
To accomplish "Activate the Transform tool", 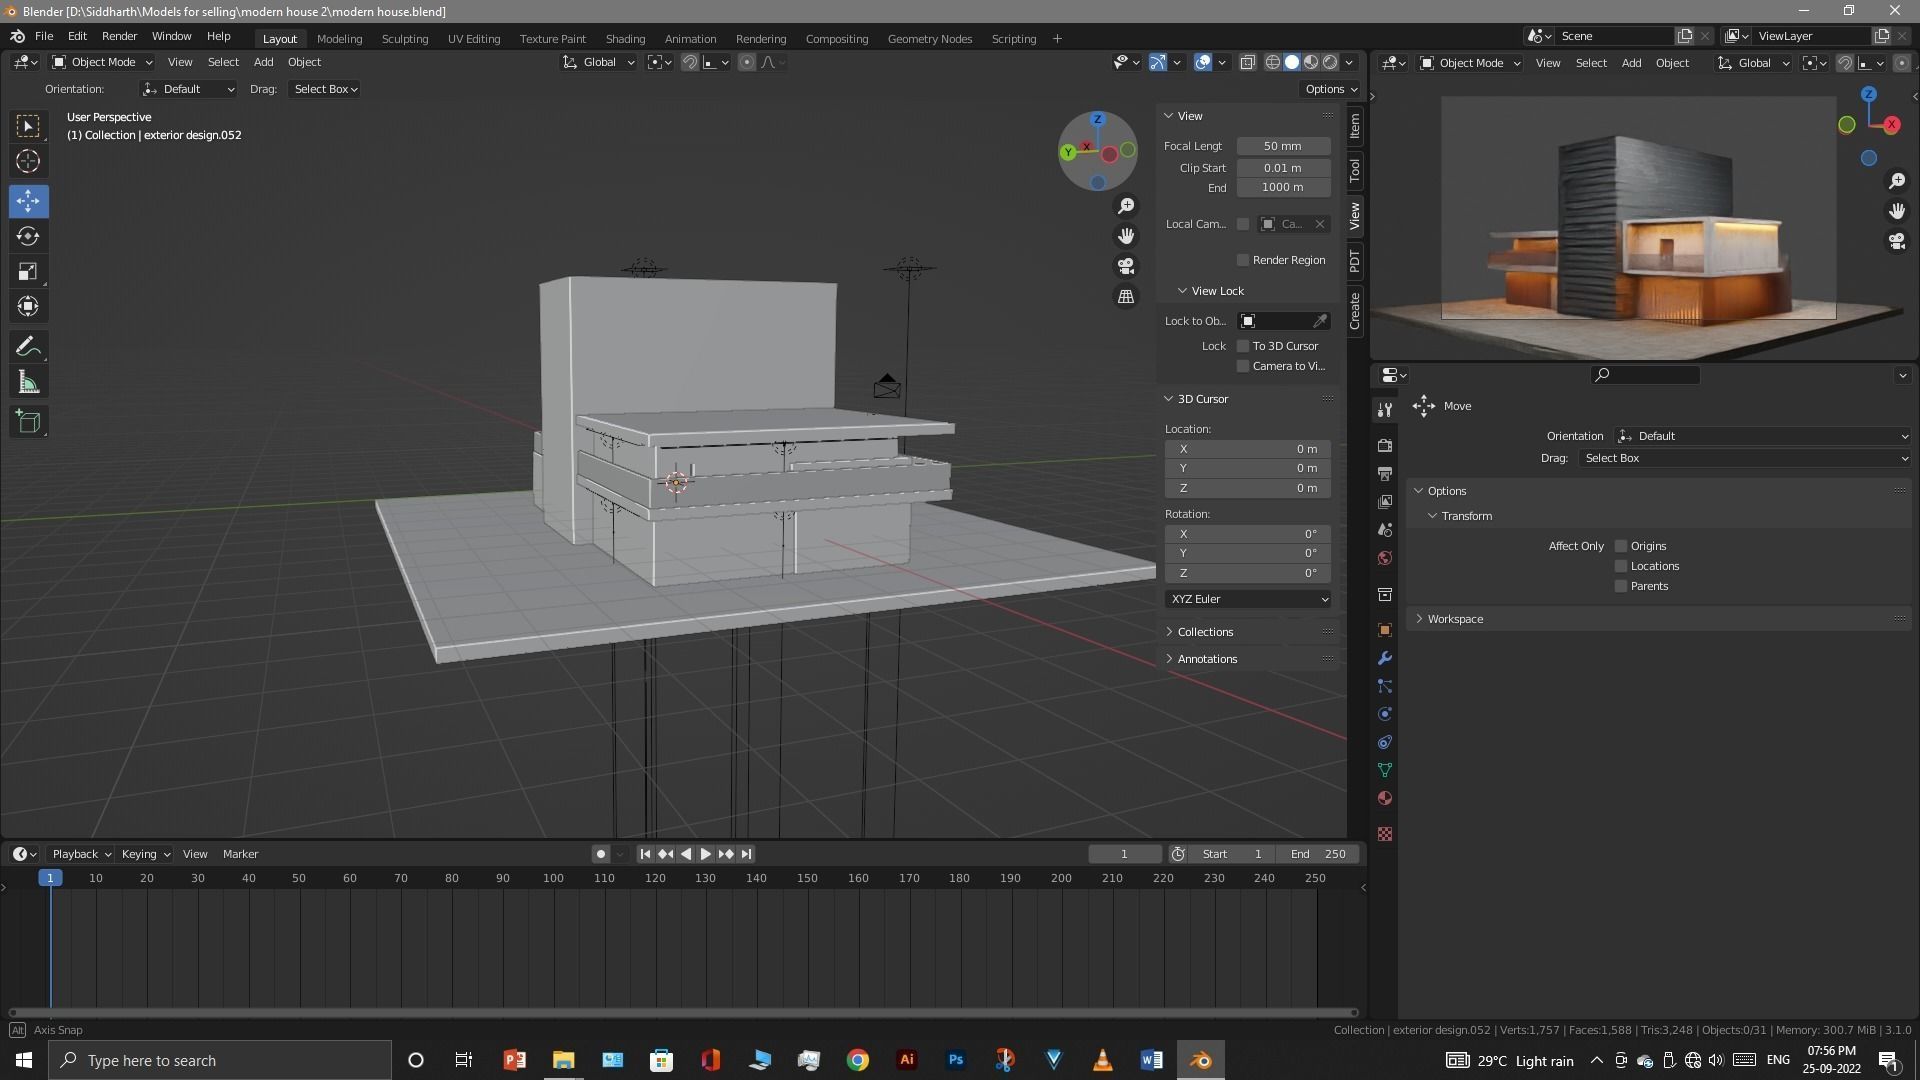I will point(28,307).
